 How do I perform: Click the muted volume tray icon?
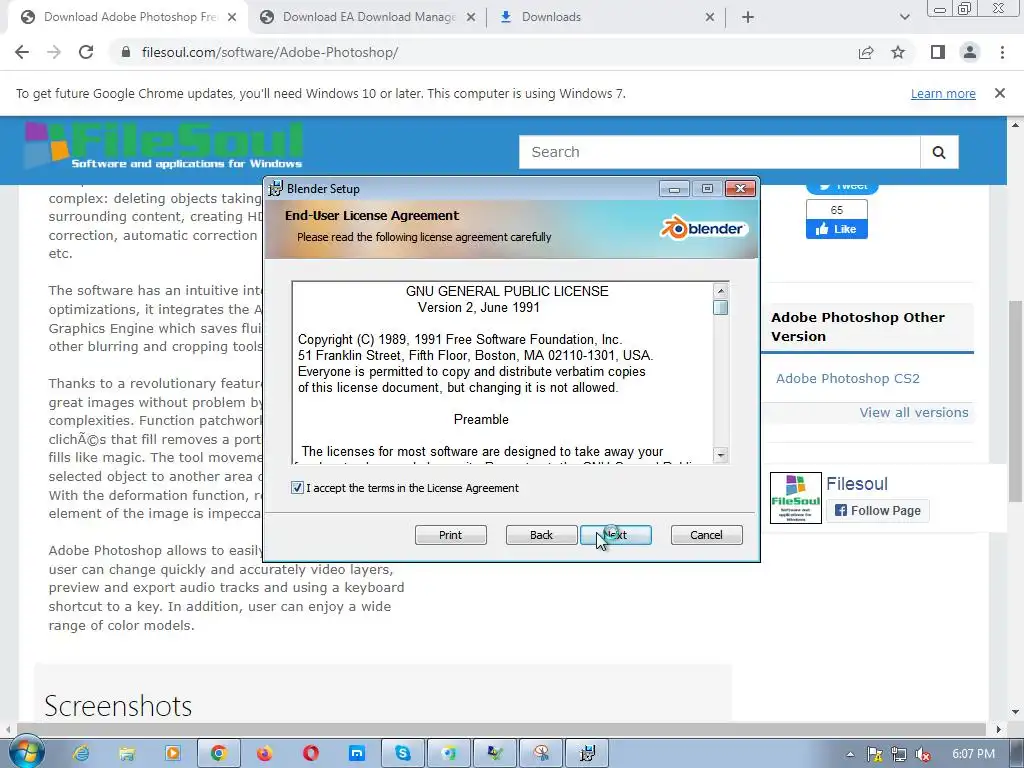[x=923, y=754]
